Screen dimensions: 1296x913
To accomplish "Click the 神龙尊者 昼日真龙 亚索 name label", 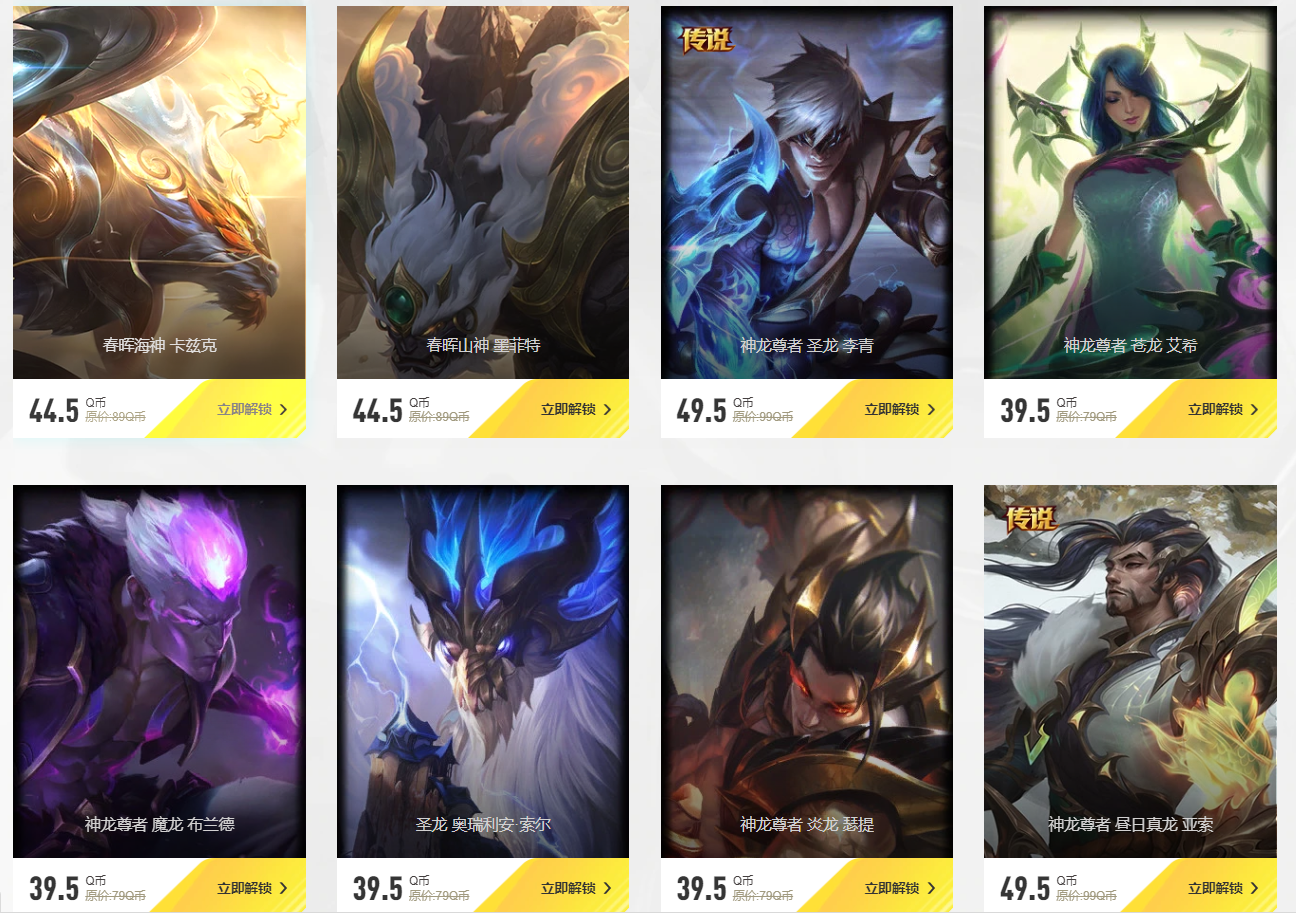I will pyautogui.click(x=1130, y=825).
